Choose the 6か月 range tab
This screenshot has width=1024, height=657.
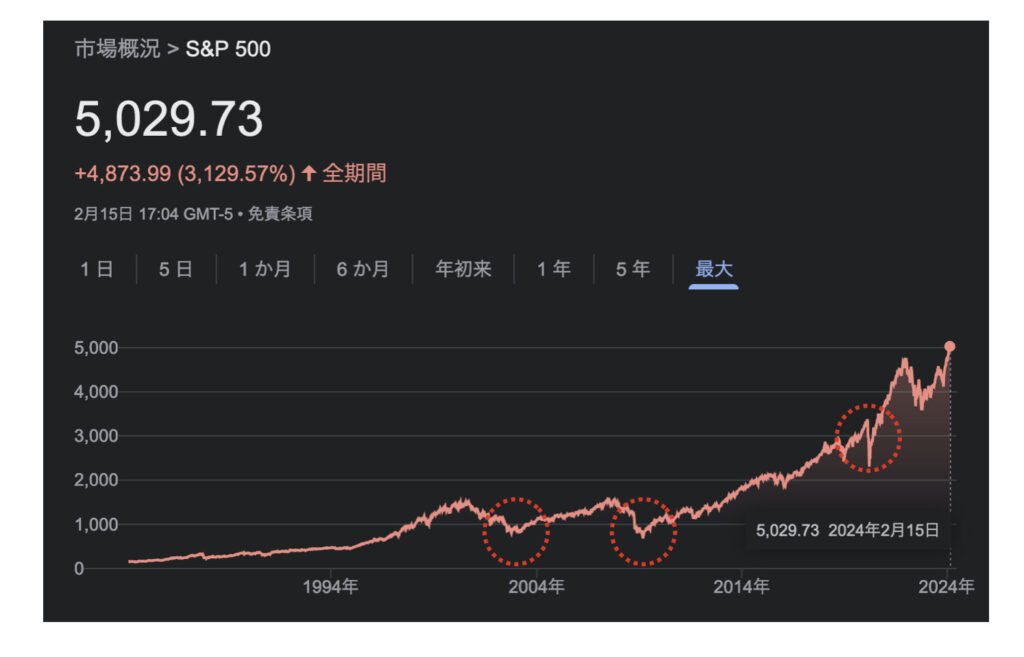click(x=363, y=269)
